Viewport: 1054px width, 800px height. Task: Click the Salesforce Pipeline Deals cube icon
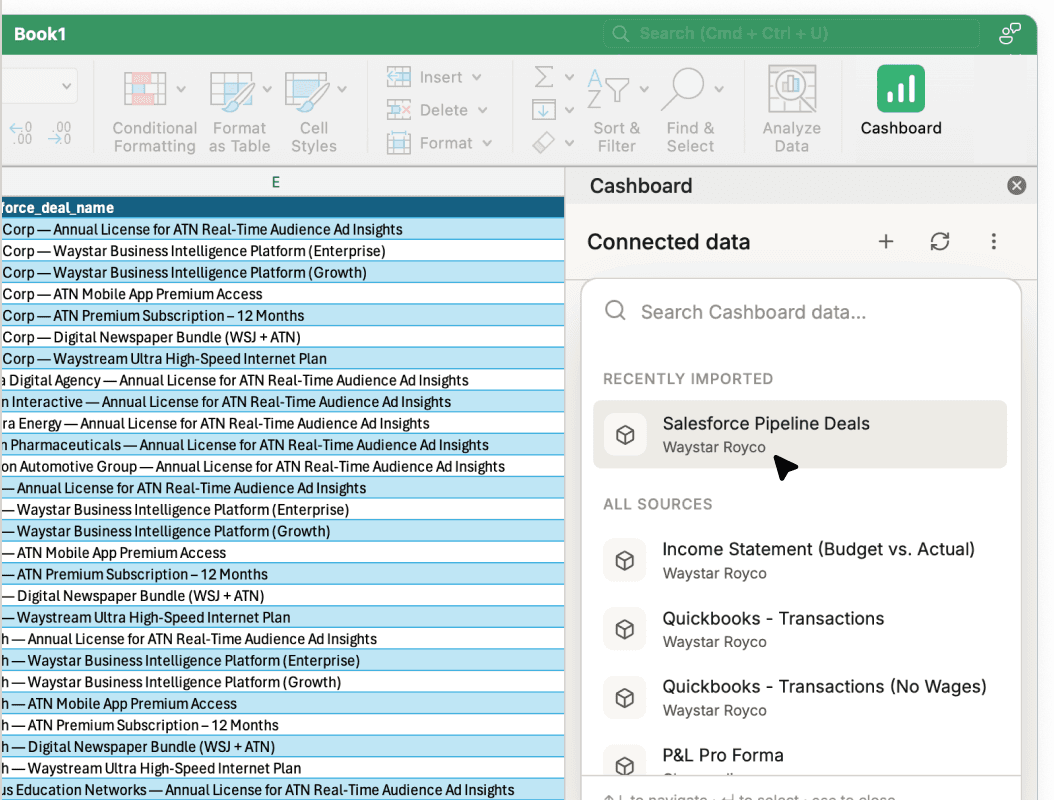[625, 434]
